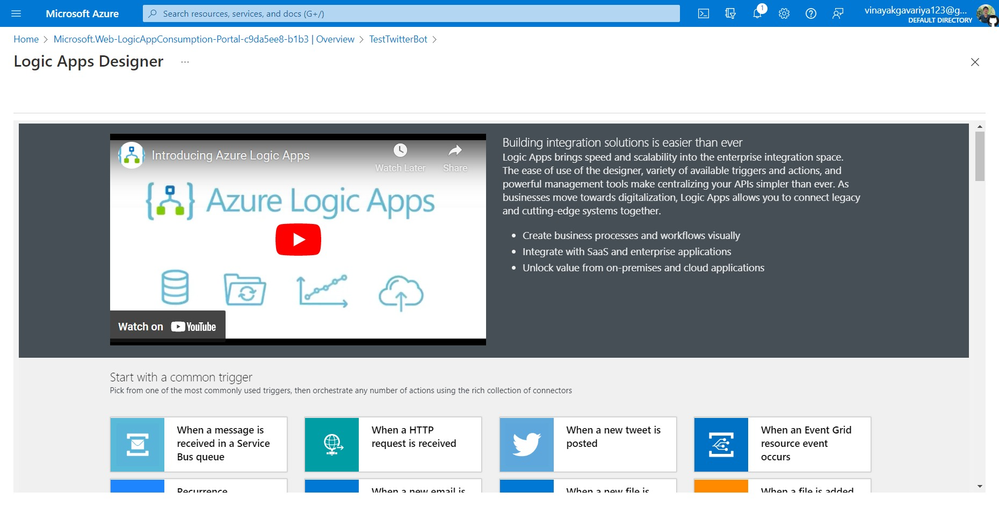This screenshot has width=999, height=506.
Task: Click the Start with a common trigger heading
Action: click(x=181, y=377)
